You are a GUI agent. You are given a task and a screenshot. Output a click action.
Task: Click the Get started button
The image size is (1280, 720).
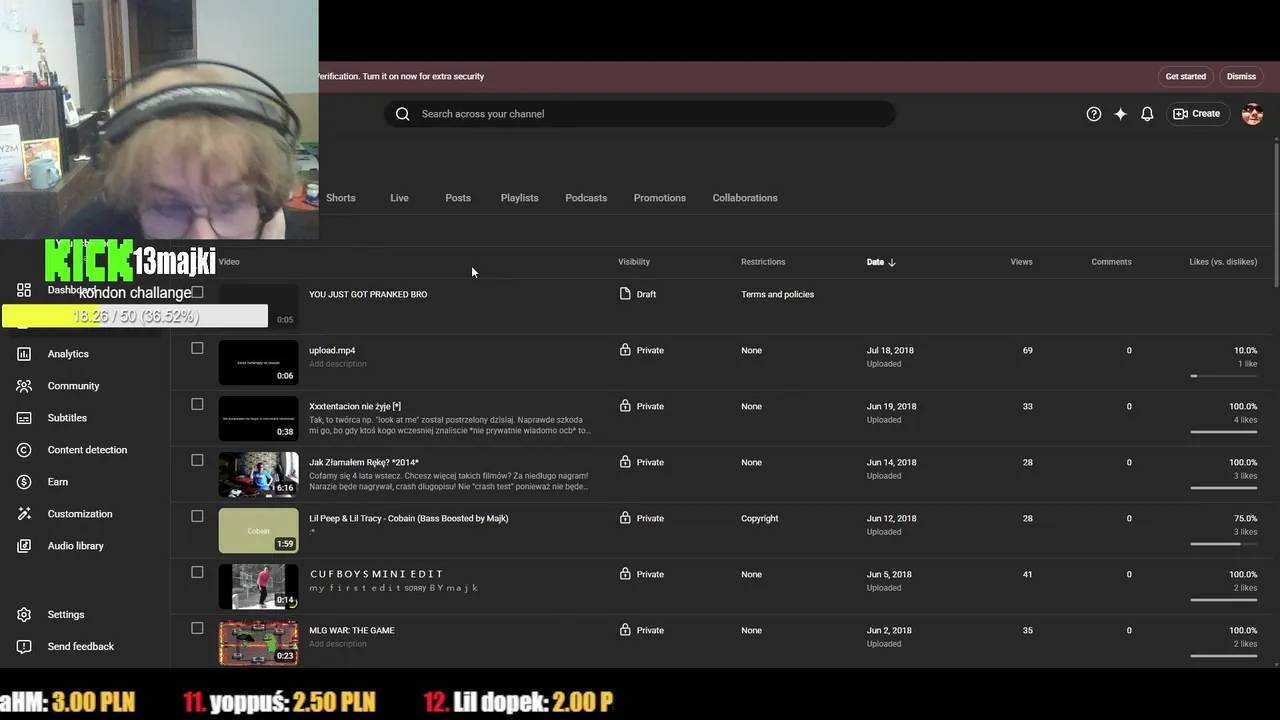point(1186,76)
